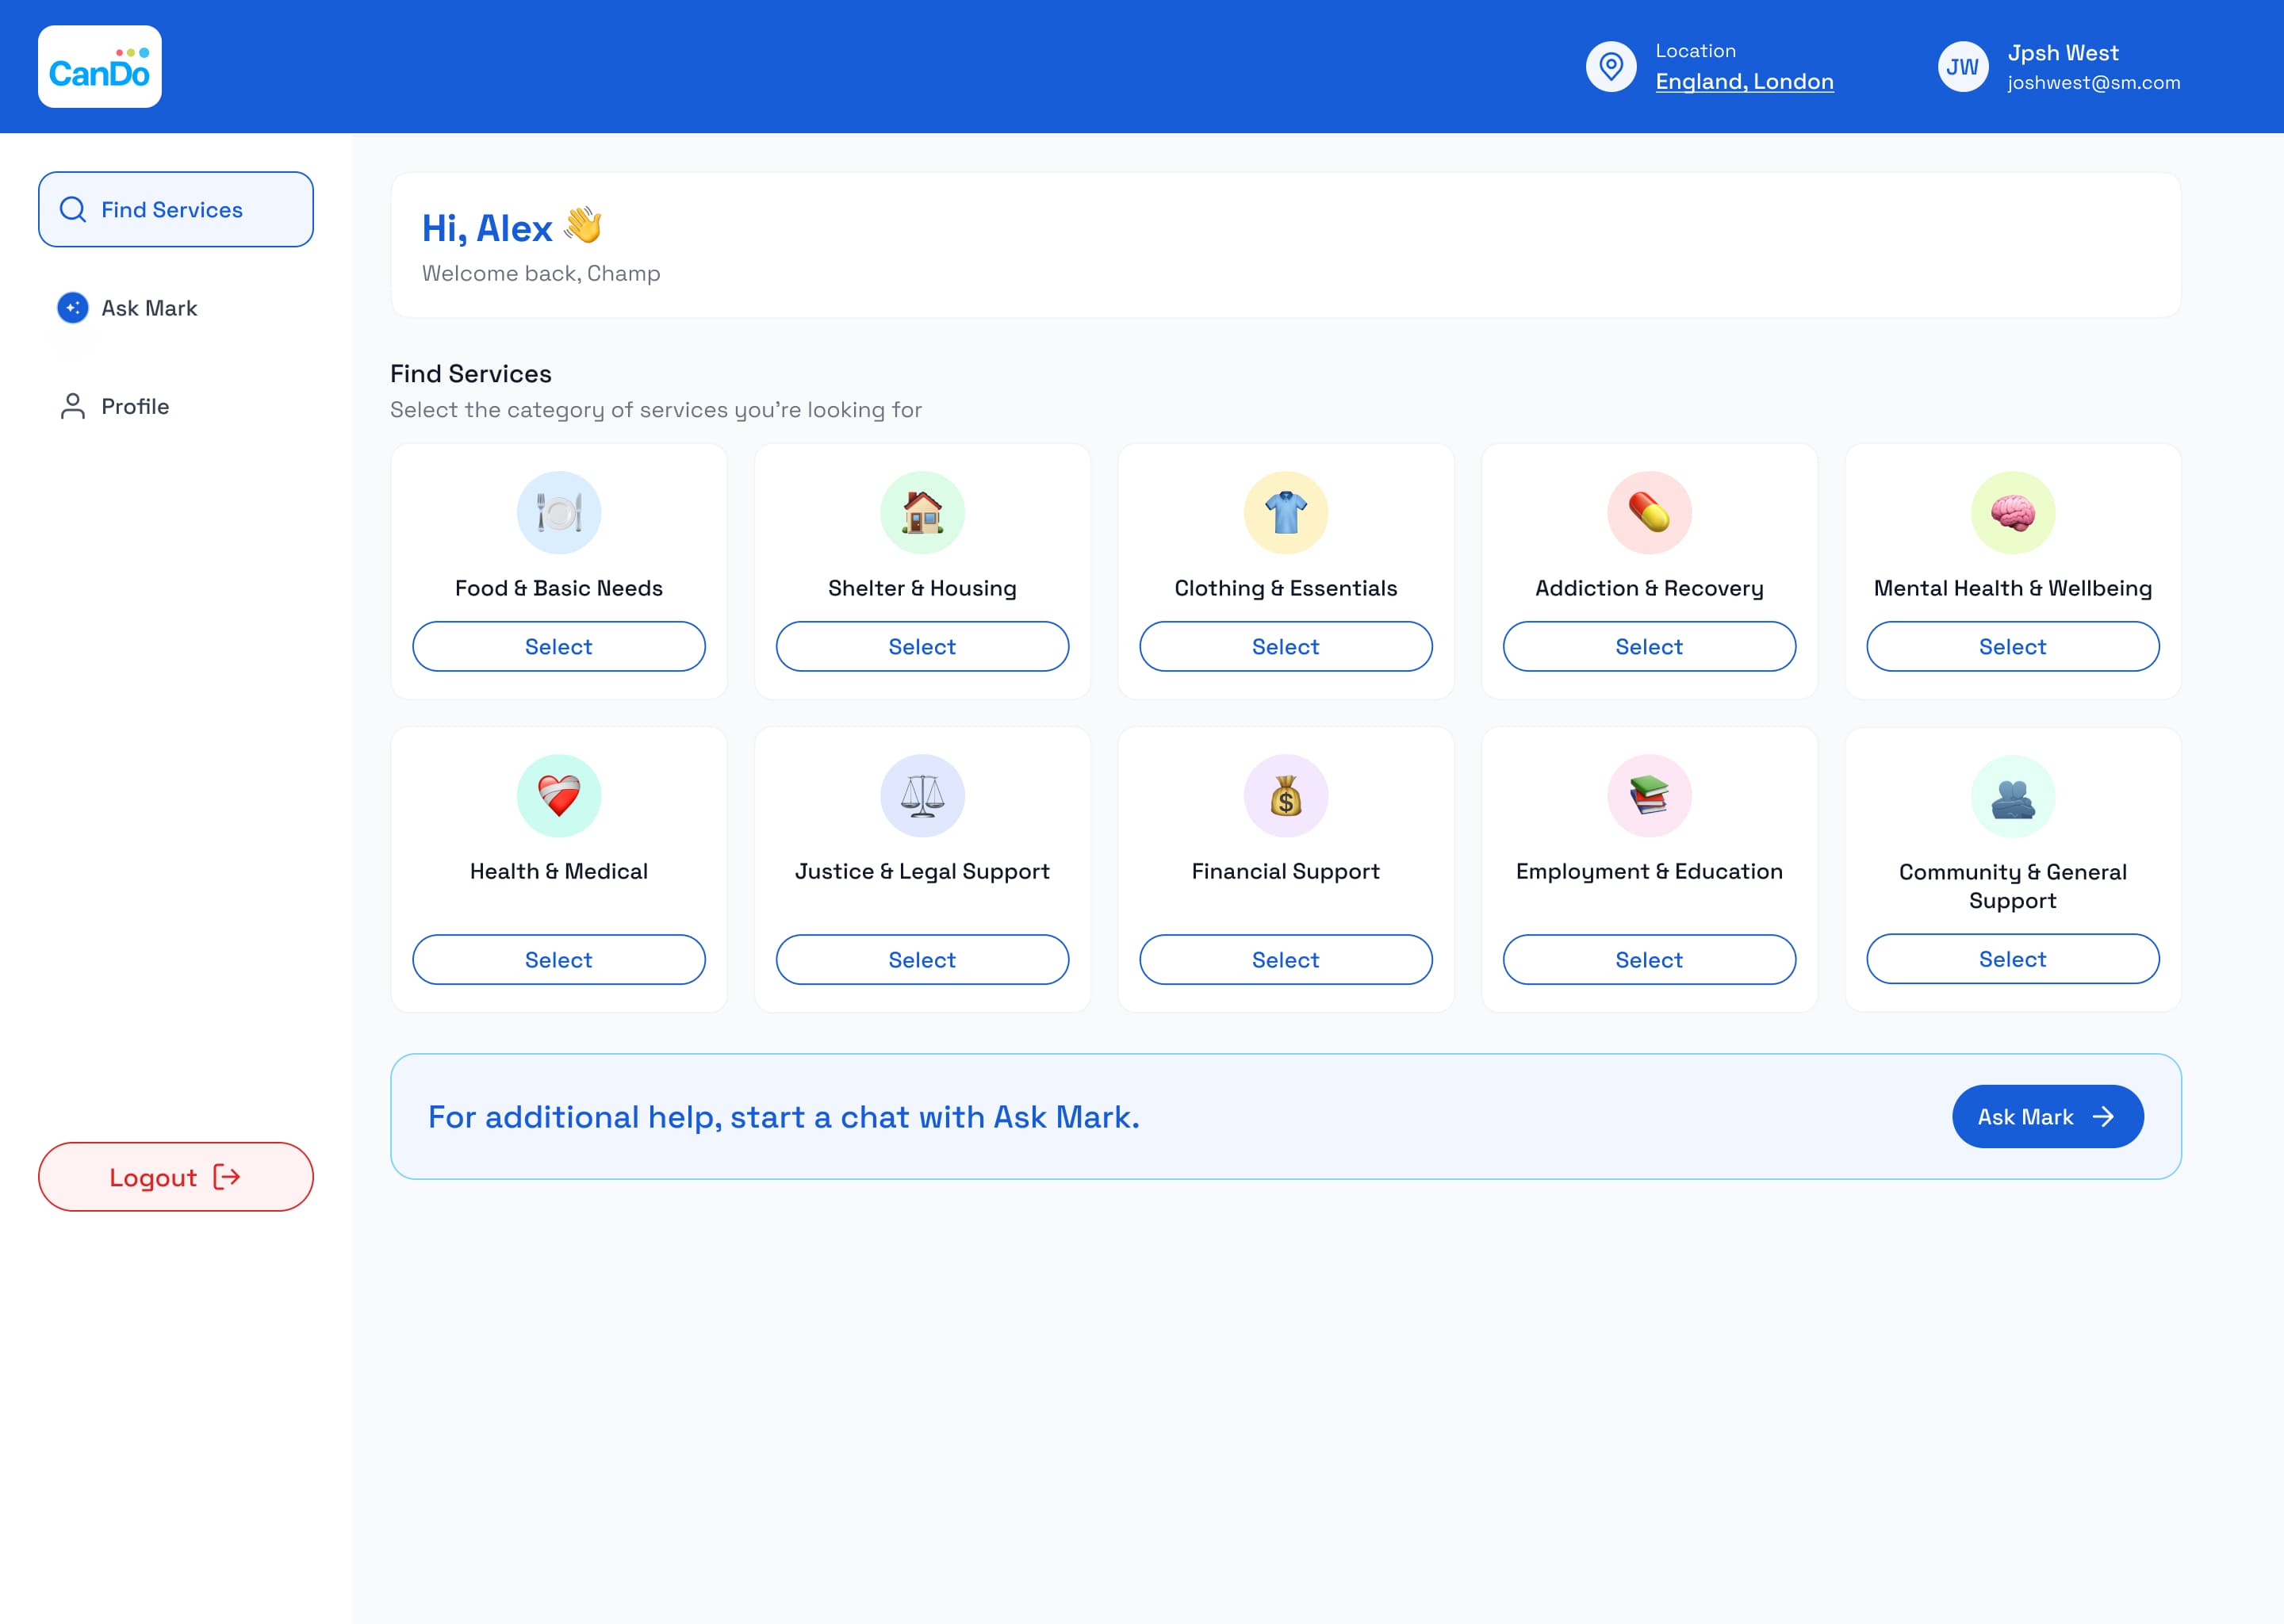The height and width of the screenshot is (1624, 2284).
Task: Click the joshwest@sm.com email text
Action: (x=2093, y=83)
